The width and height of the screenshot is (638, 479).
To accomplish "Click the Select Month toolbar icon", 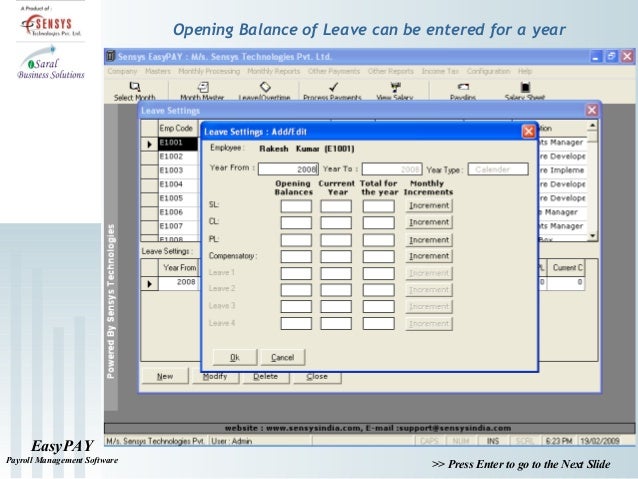I will 135,87.
